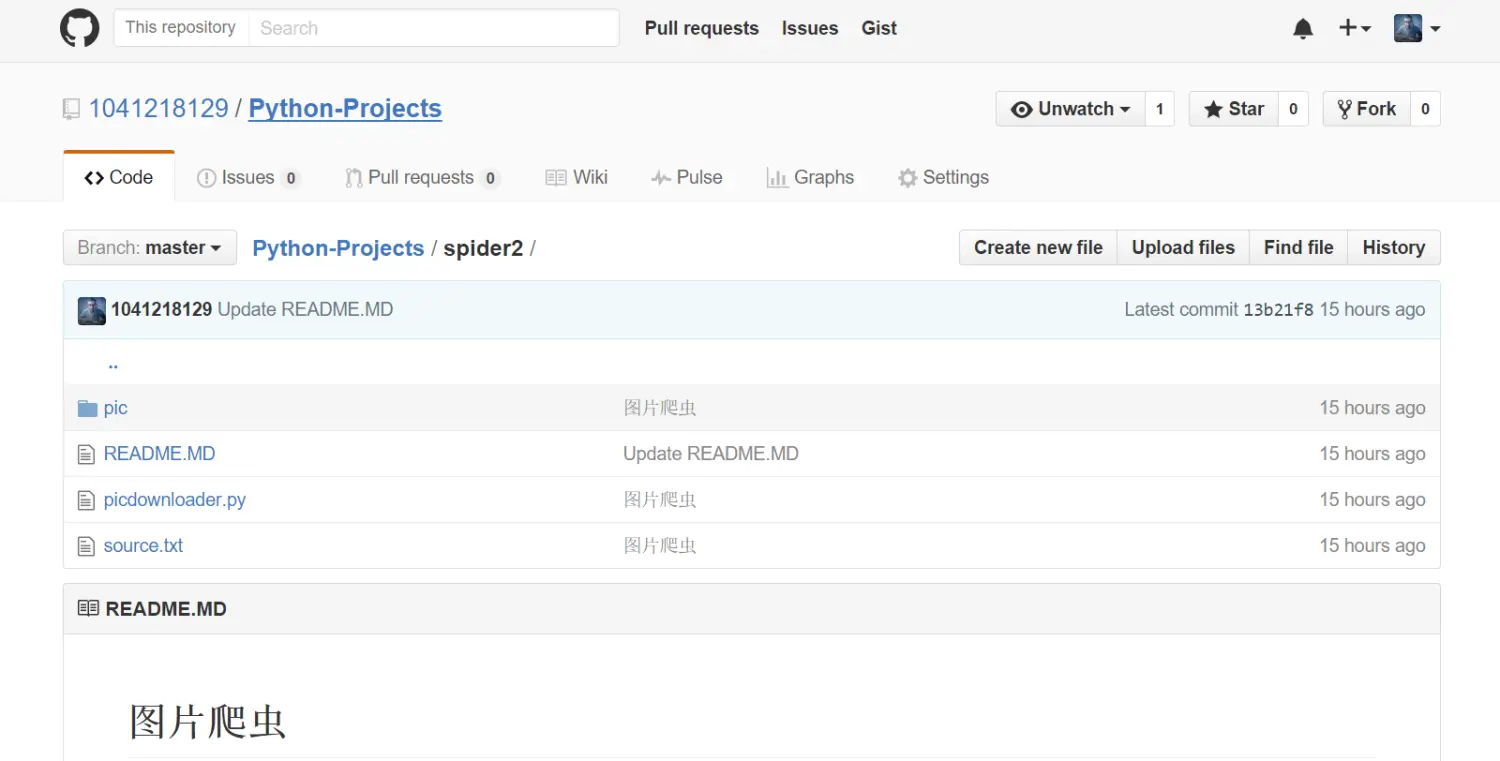This screenshot has height=761, width=1500.
Task: Click the watchers count of 1
Action: pyautogui.click(x=1160, y=109)
